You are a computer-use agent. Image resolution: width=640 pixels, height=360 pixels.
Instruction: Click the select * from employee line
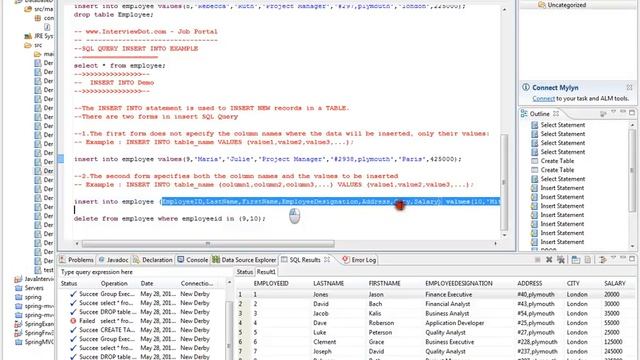click(x=120, y=66)
